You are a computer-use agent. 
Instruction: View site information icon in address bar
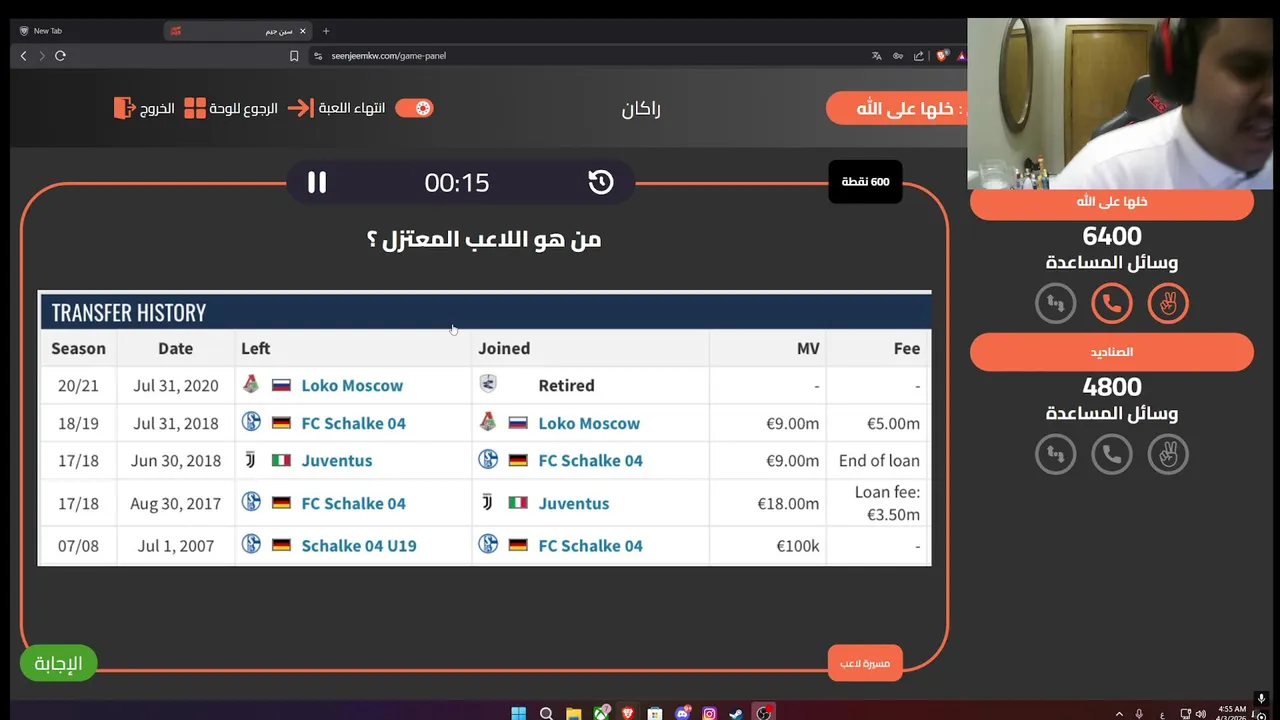319,56
